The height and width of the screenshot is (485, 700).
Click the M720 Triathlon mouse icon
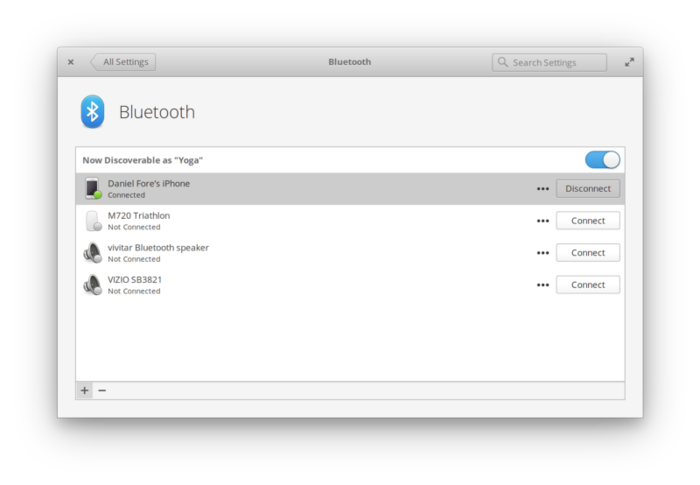[93, 221]
